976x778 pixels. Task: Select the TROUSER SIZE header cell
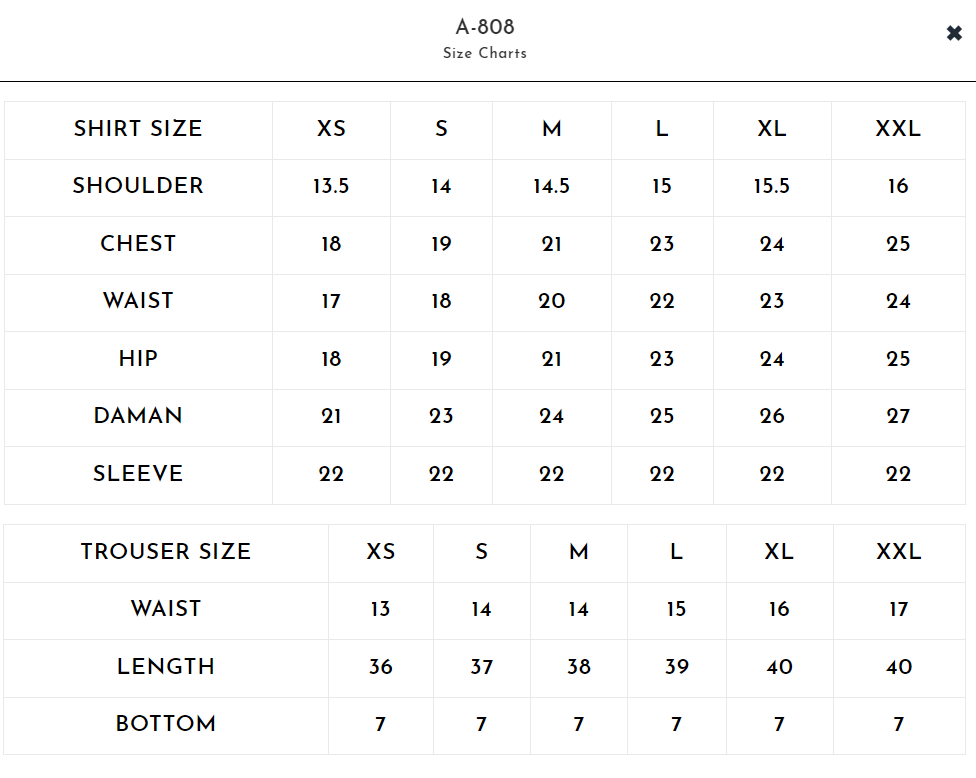point(166,552)
